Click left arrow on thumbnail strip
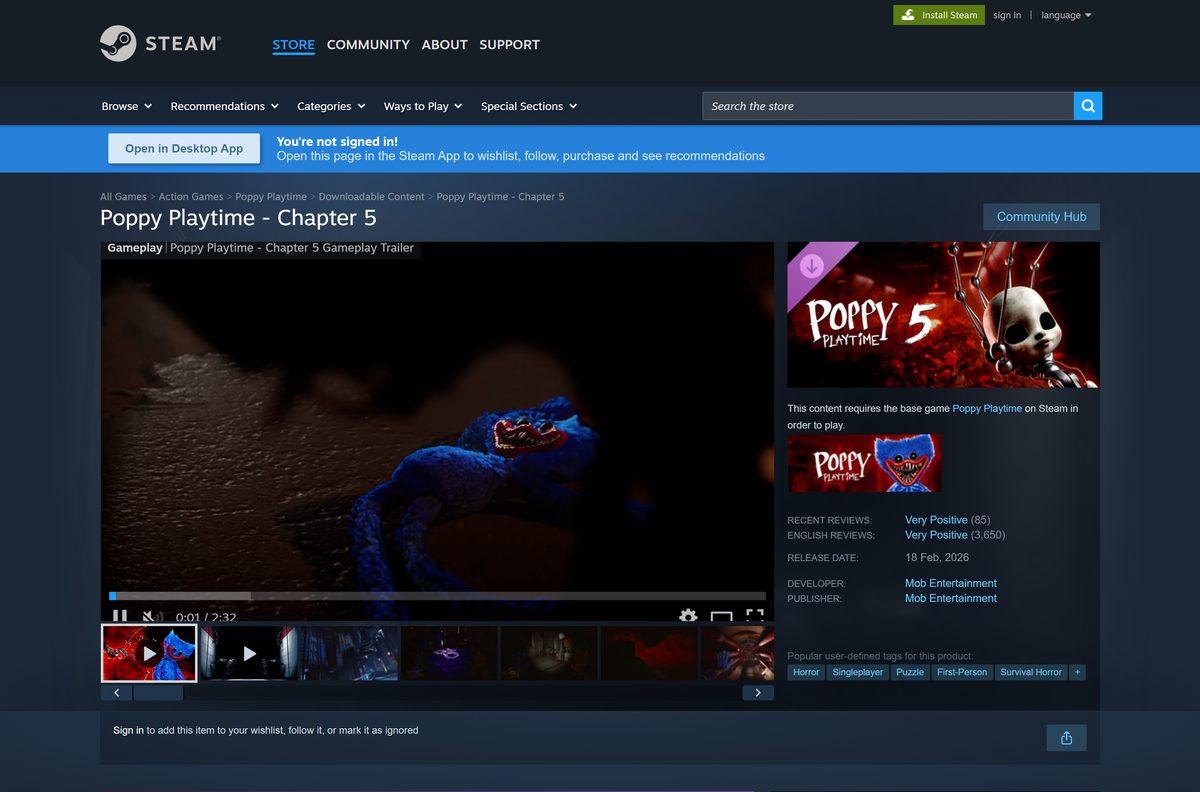 116,692
